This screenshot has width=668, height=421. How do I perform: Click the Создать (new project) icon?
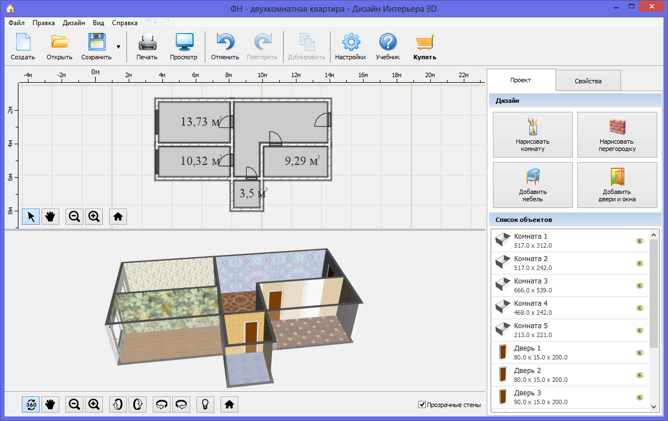coord(22,45)
